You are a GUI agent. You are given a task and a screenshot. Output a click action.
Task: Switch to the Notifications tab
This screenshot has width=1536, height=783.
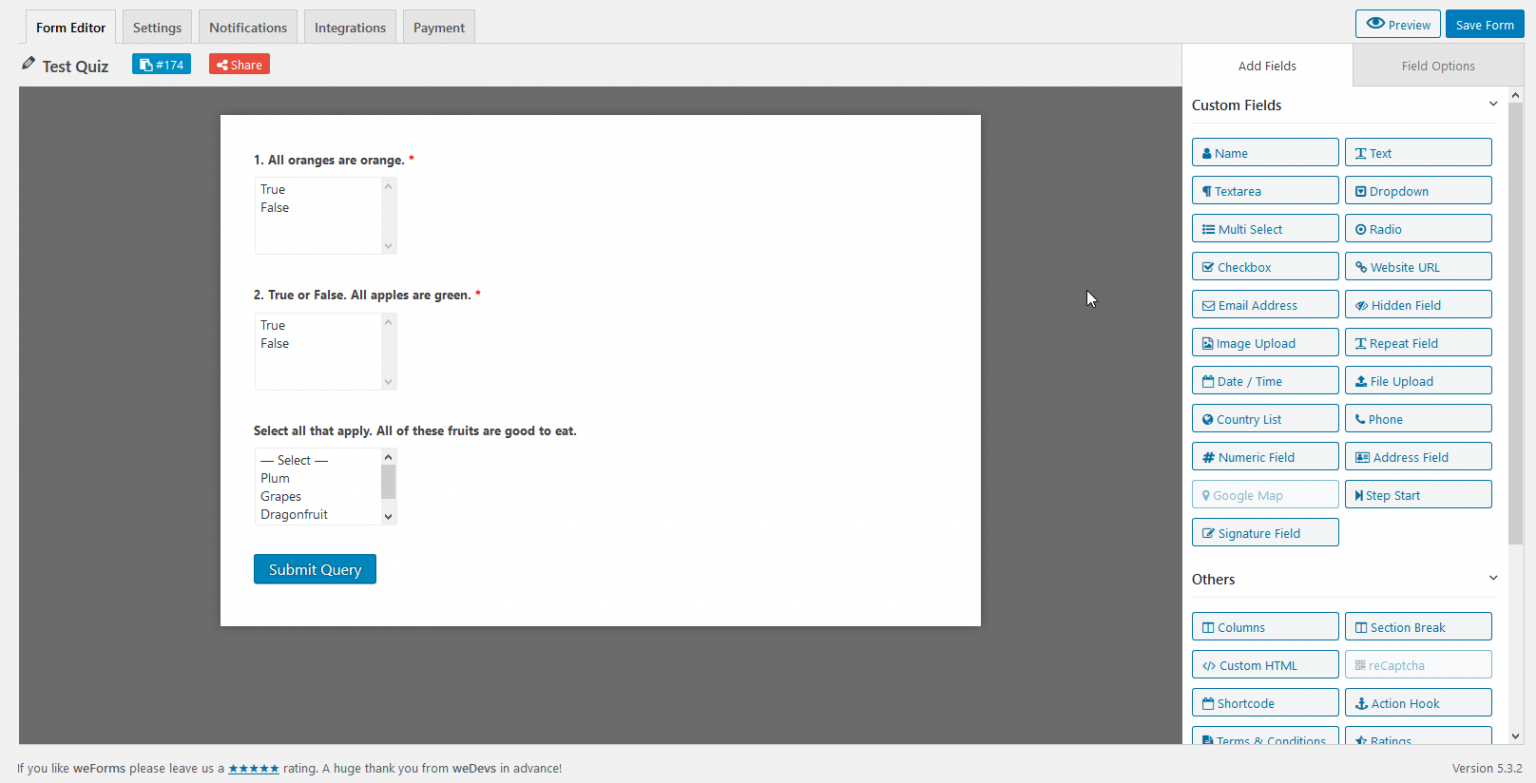pyautogui.click(x=247, y=27)
